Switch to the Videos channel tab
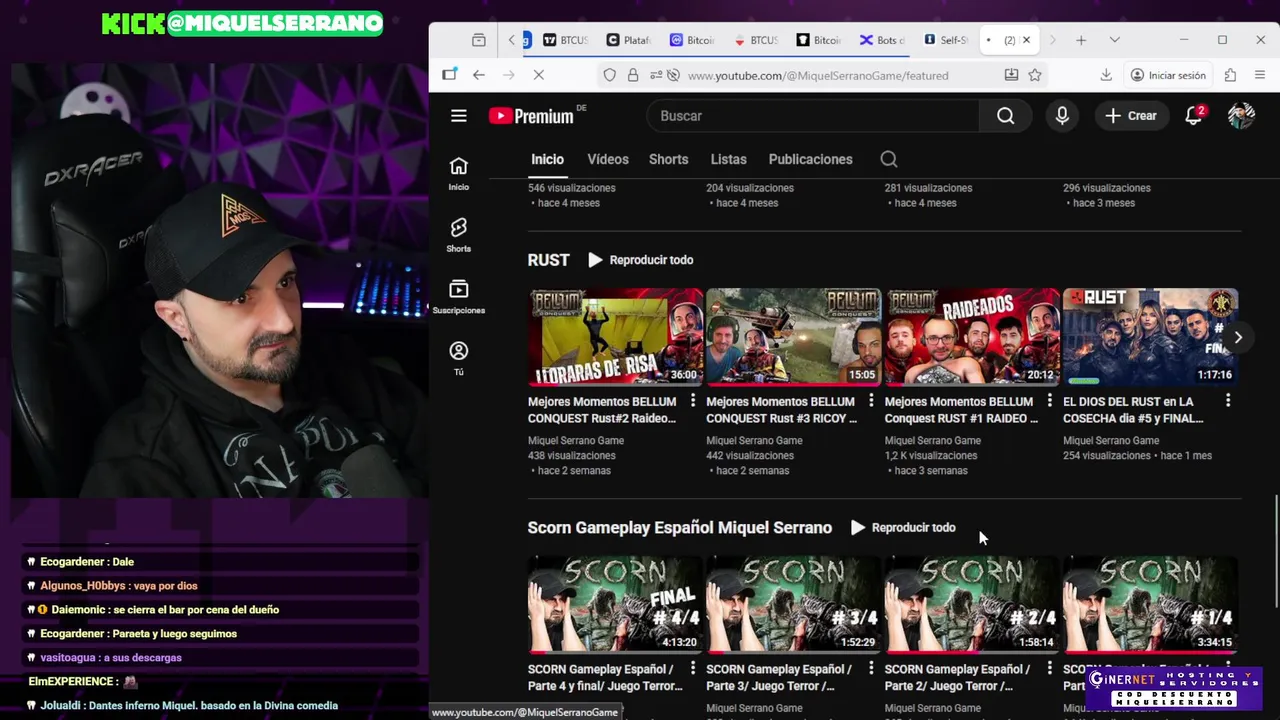 [x=608, y=159]
